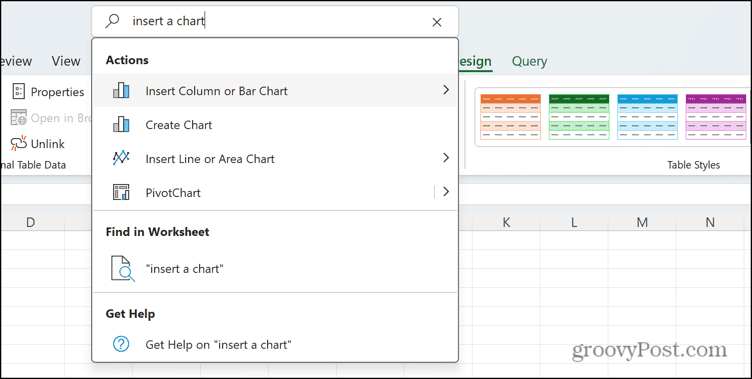
Task: Click the Insert Line or Area Chart icon
Action: pos(121,158)
